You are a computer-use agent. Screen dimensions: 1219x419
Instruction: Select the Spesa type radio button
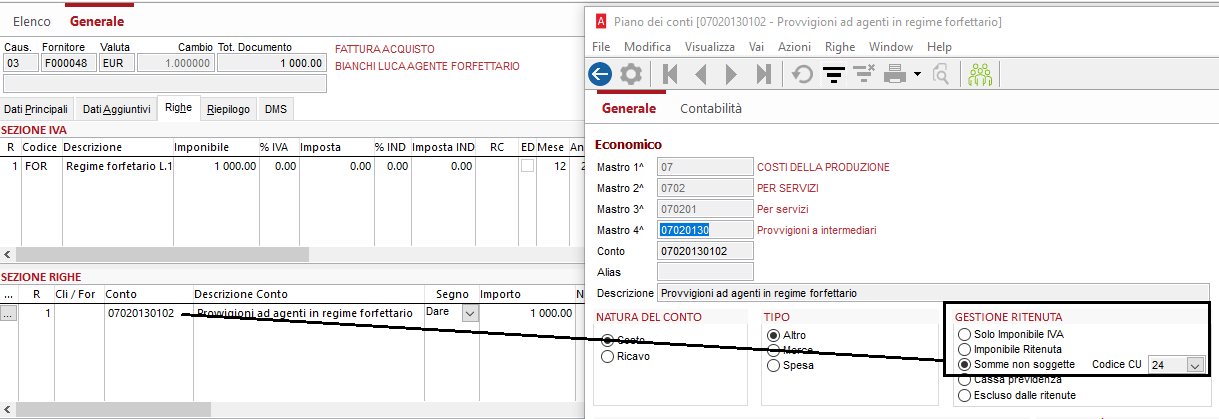[774, 365]
